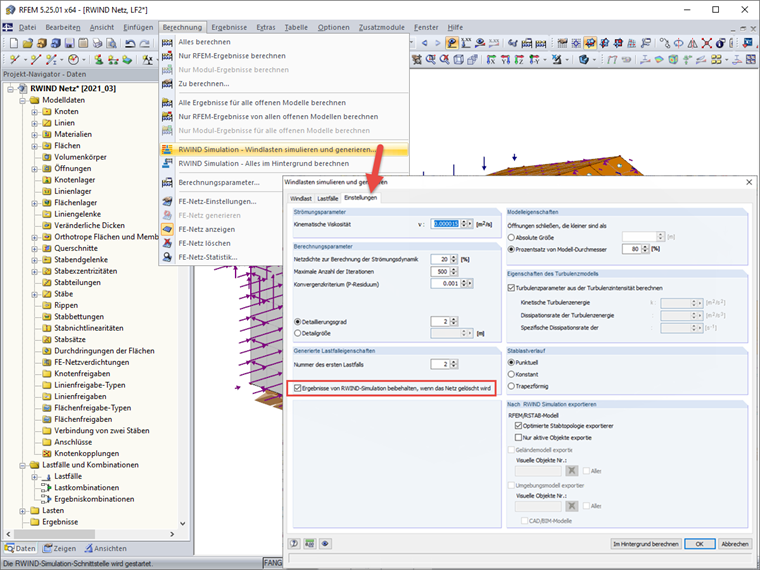760x570 pixels.
Task: Click the New model icon in the toolbar
Action: pos(14,44)
